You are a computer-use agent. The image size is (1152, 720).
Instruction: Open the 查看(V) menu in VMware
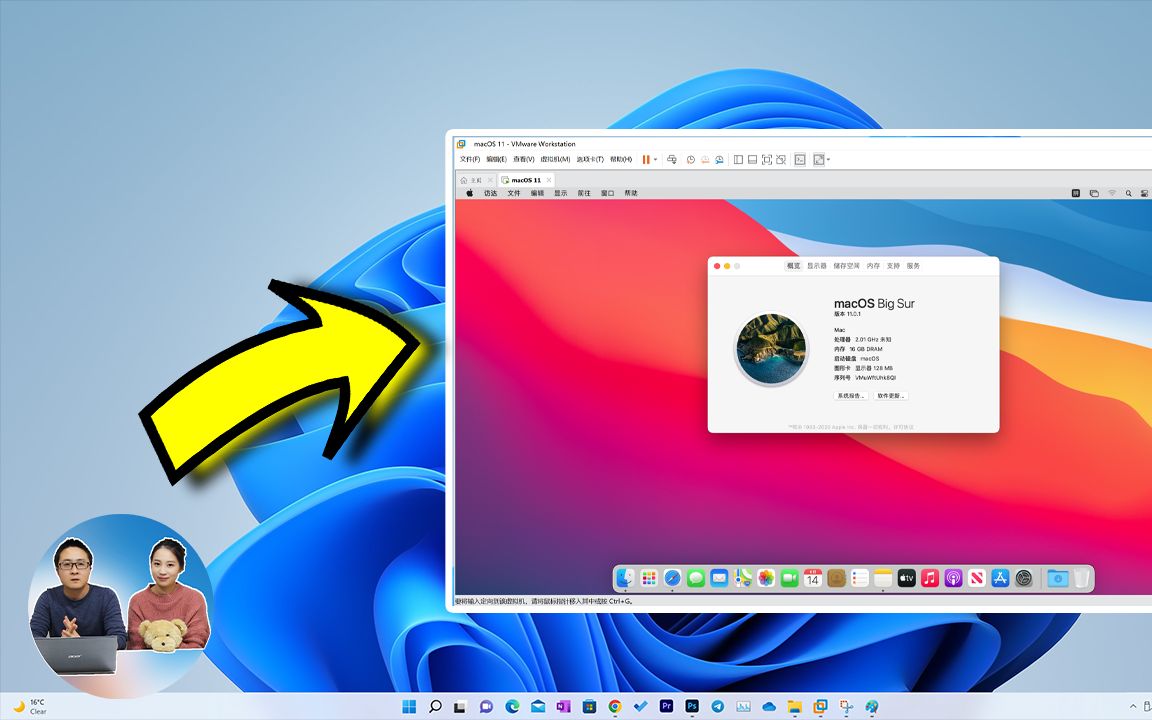[x=523, y=159]
